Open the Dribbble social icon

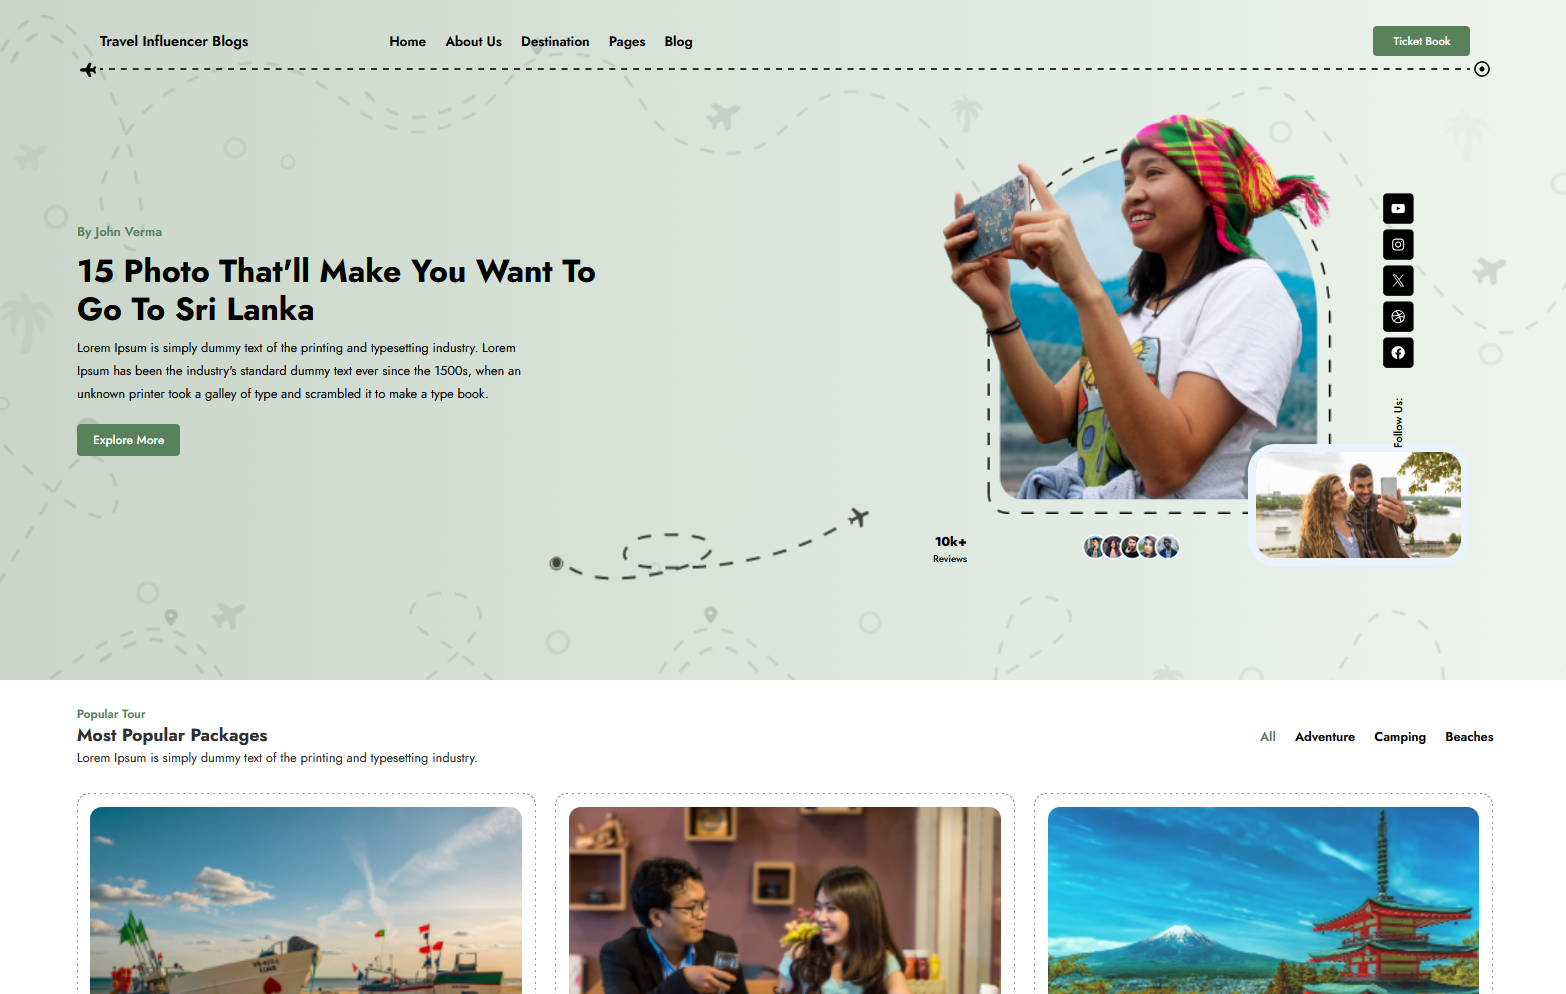pyautogui.click(x=1398, y=316)
